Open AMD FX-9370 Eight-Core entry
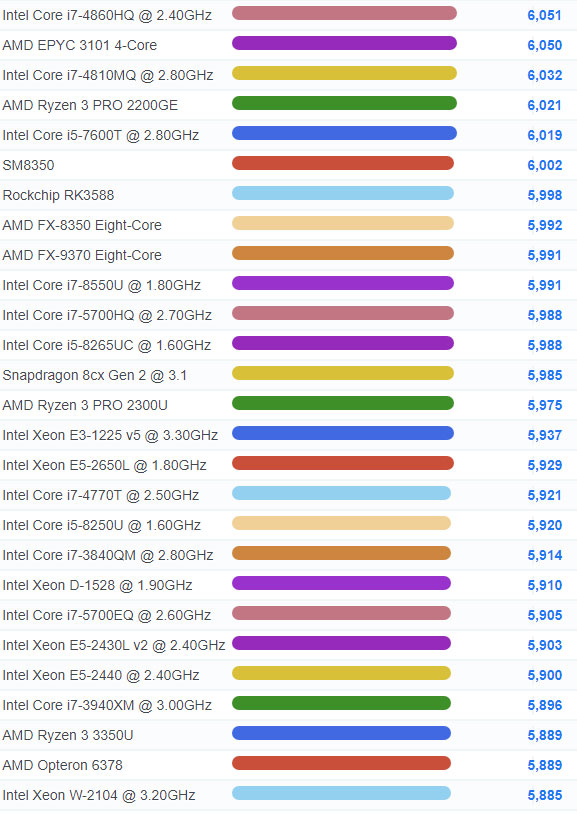 point(82,255)
